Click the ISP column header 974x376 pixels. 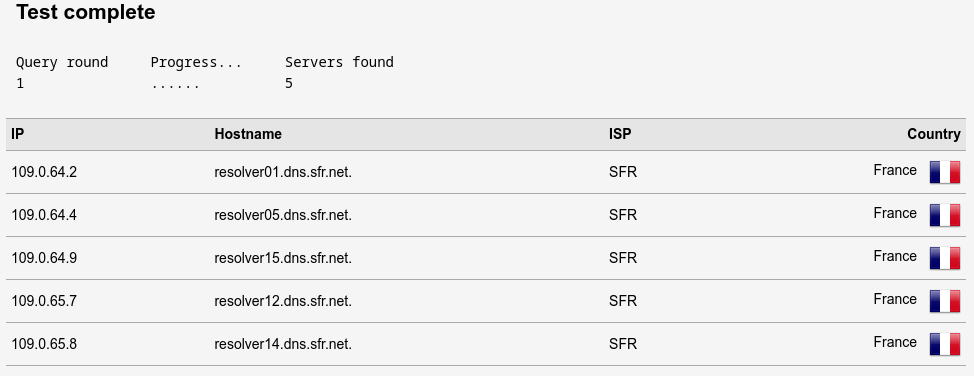(x=620, y=134)
